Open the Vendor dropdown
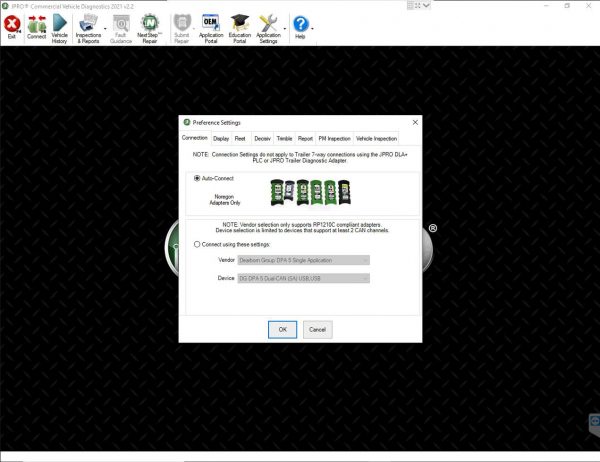This screenshot has width=600, height=462. (x=304, y=260)
